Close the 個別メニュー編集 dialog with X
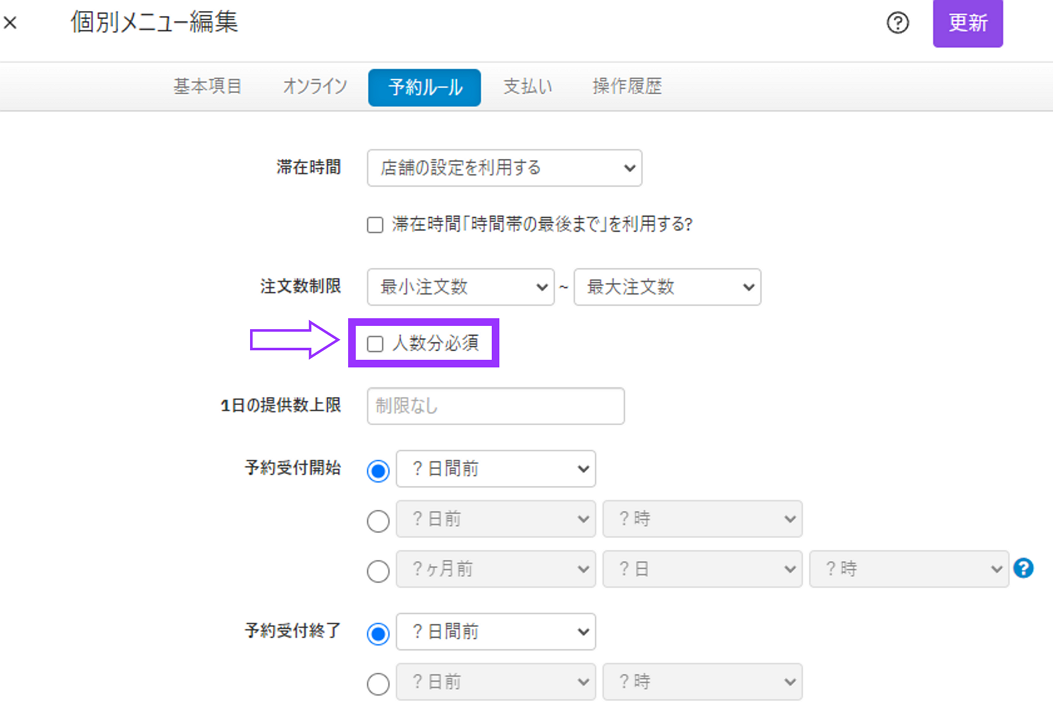The height and width of the screenshot is (728, 1053). click(10, 23)
